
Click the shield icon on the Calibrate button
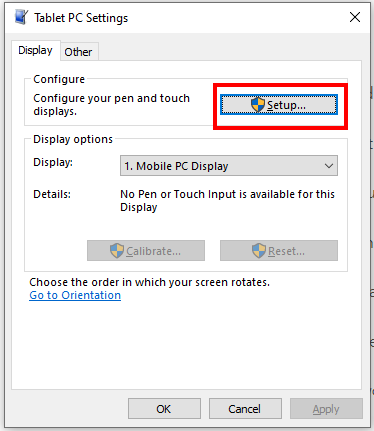(117, 251)
